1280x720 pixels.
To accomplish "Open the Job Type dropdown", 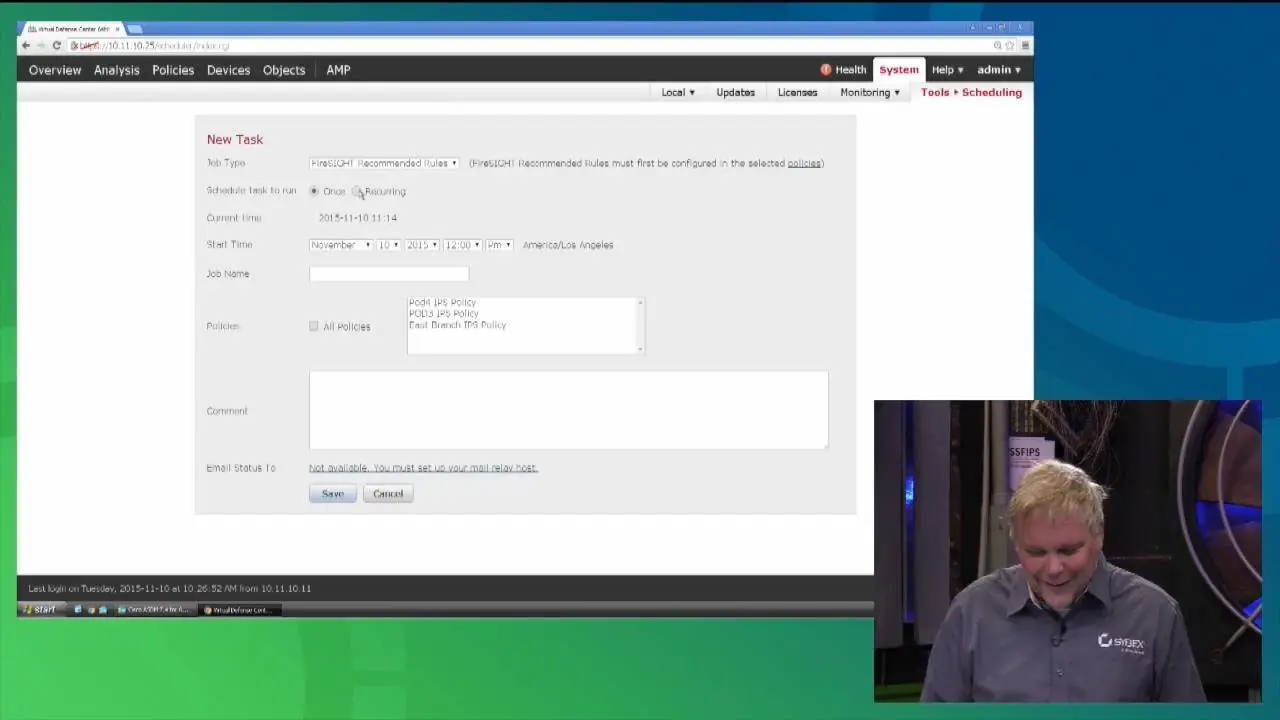I will tap(384, 163).
